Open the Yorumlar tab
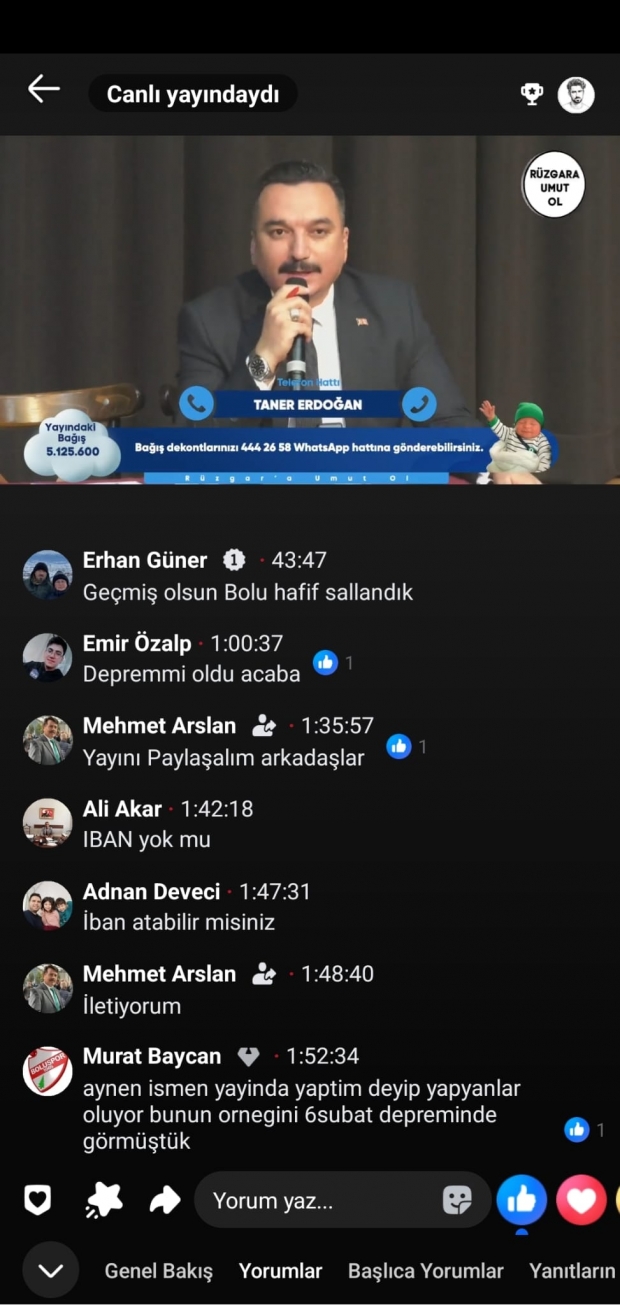 tap(280, 1271)
